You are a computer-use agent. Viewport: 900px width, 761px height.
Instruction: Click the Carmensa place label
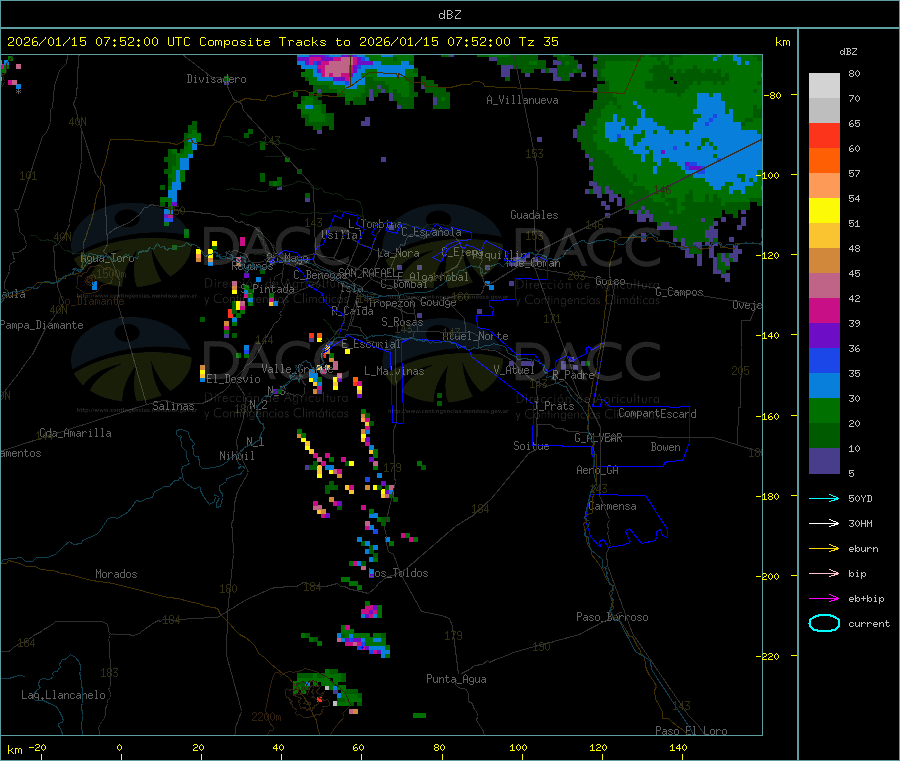tap(612, 506)
